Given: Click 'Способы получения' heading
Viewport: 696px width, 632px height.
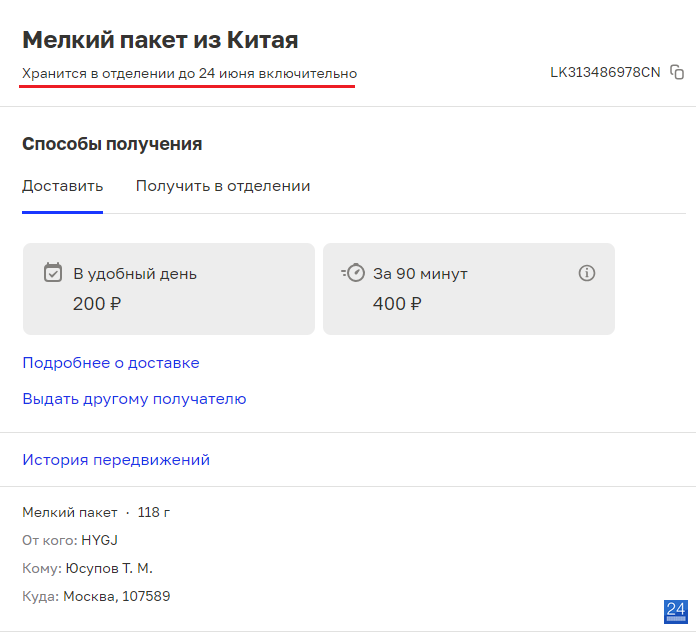Looking at the screenshot, I should pyautogui.click(x=112, y=144).
